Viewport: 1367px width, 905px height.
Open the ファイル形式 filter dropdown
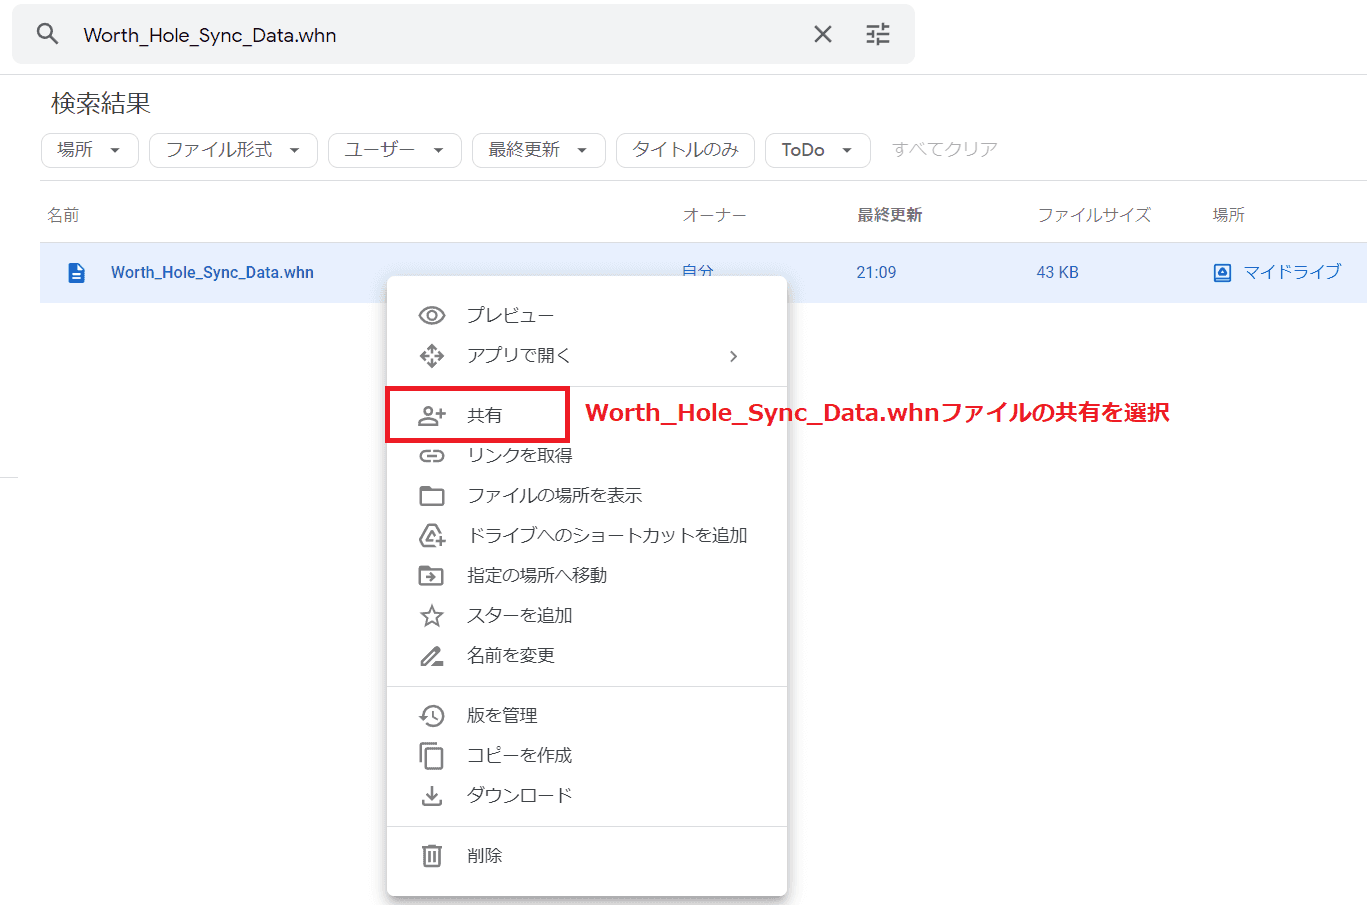pos(232,150)
